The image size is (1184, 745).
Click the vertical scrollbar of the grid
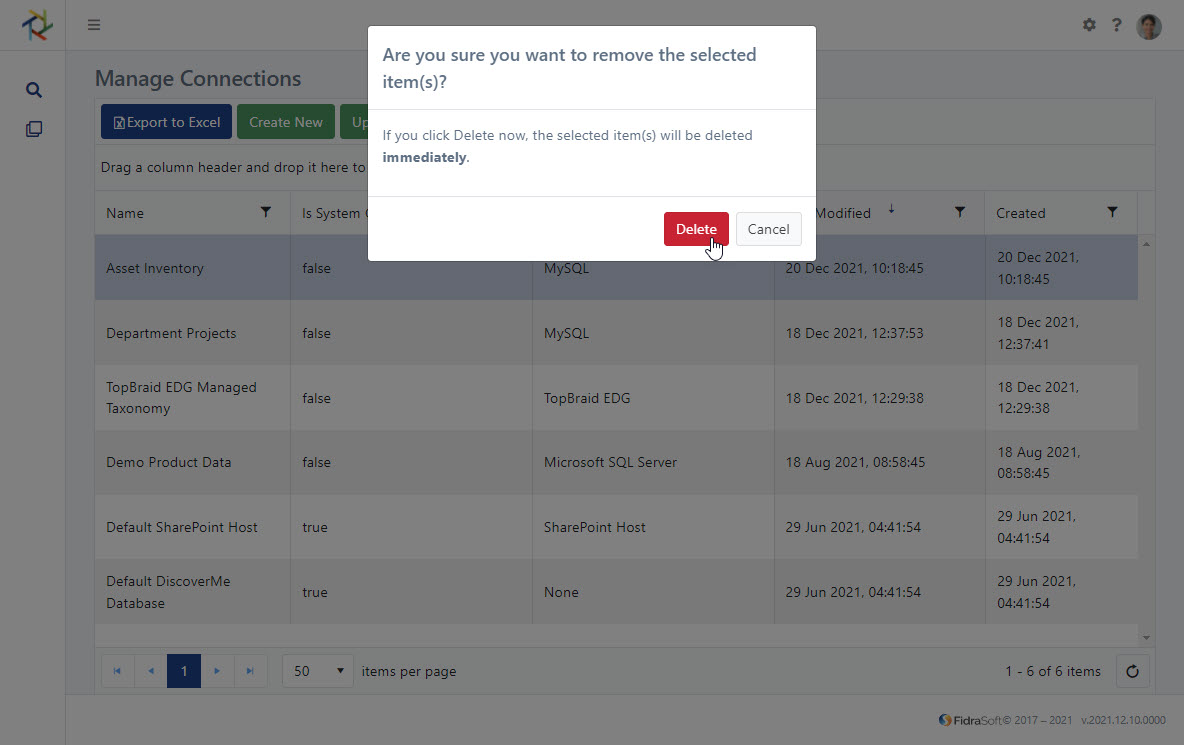(x=1146, y=440)
